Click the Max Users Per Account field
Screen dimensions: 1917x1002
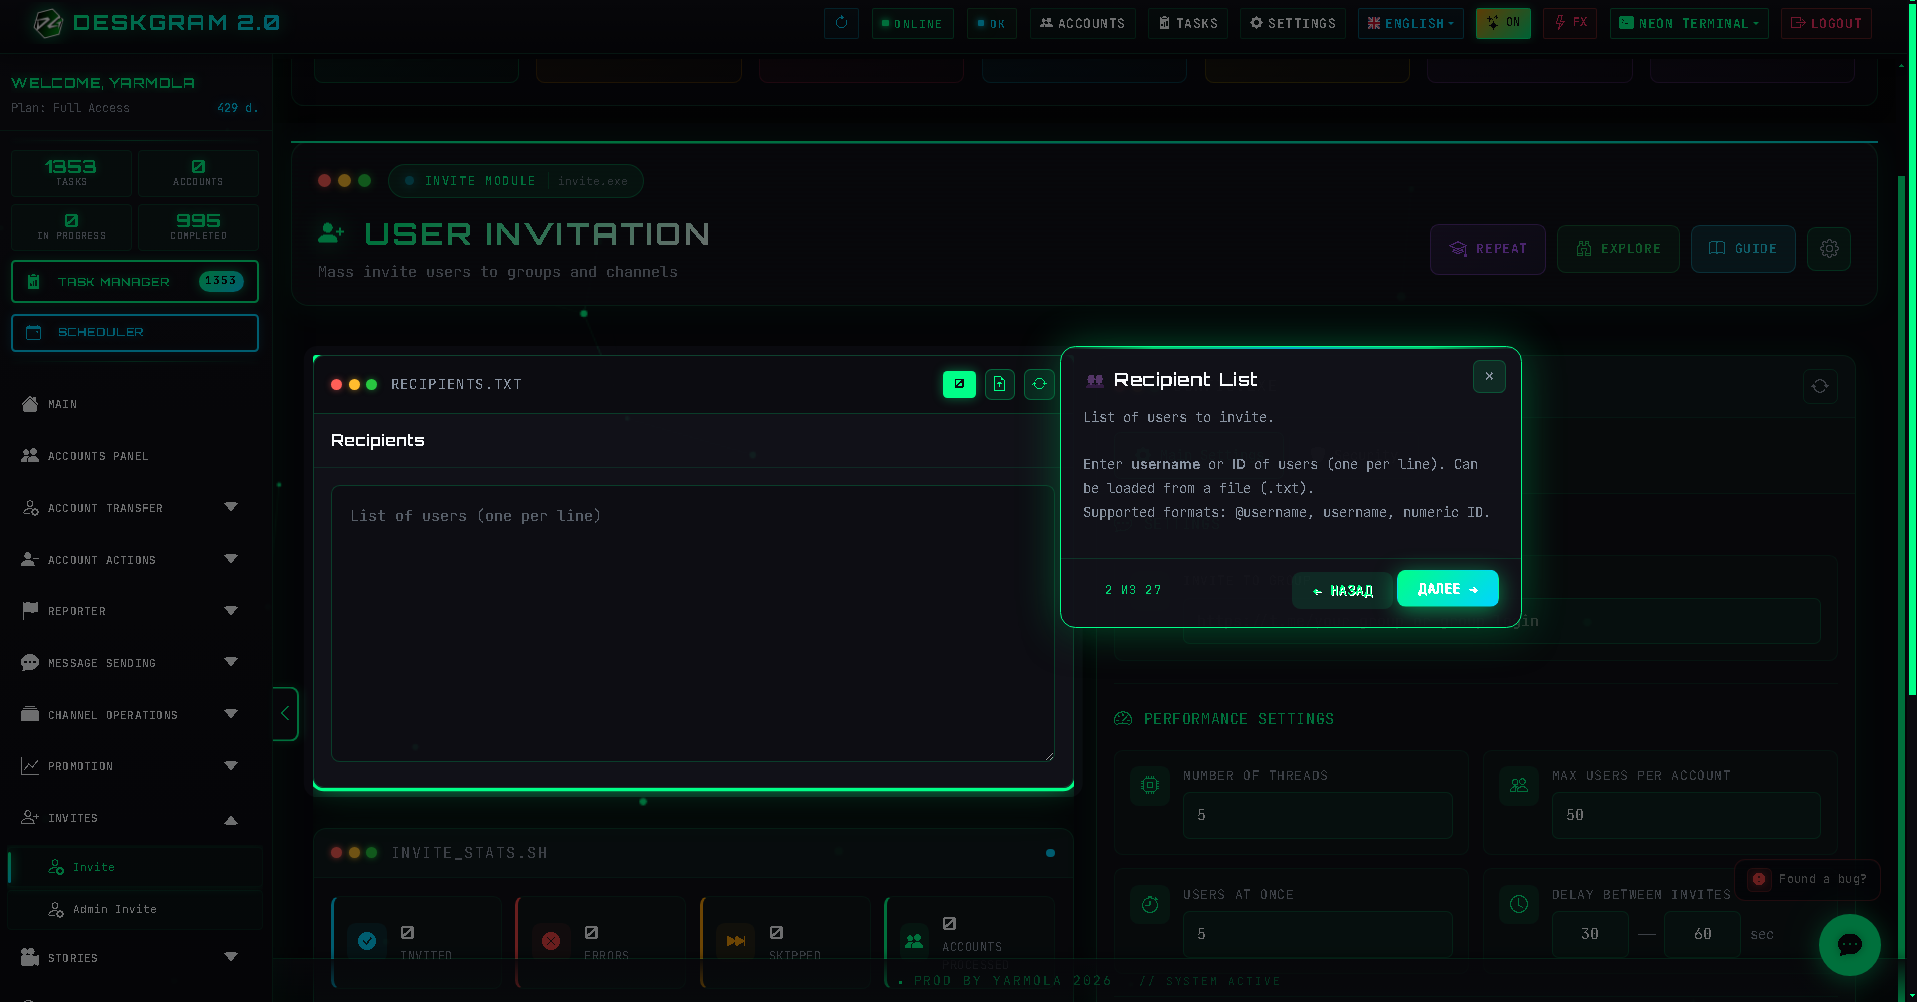1686,815
